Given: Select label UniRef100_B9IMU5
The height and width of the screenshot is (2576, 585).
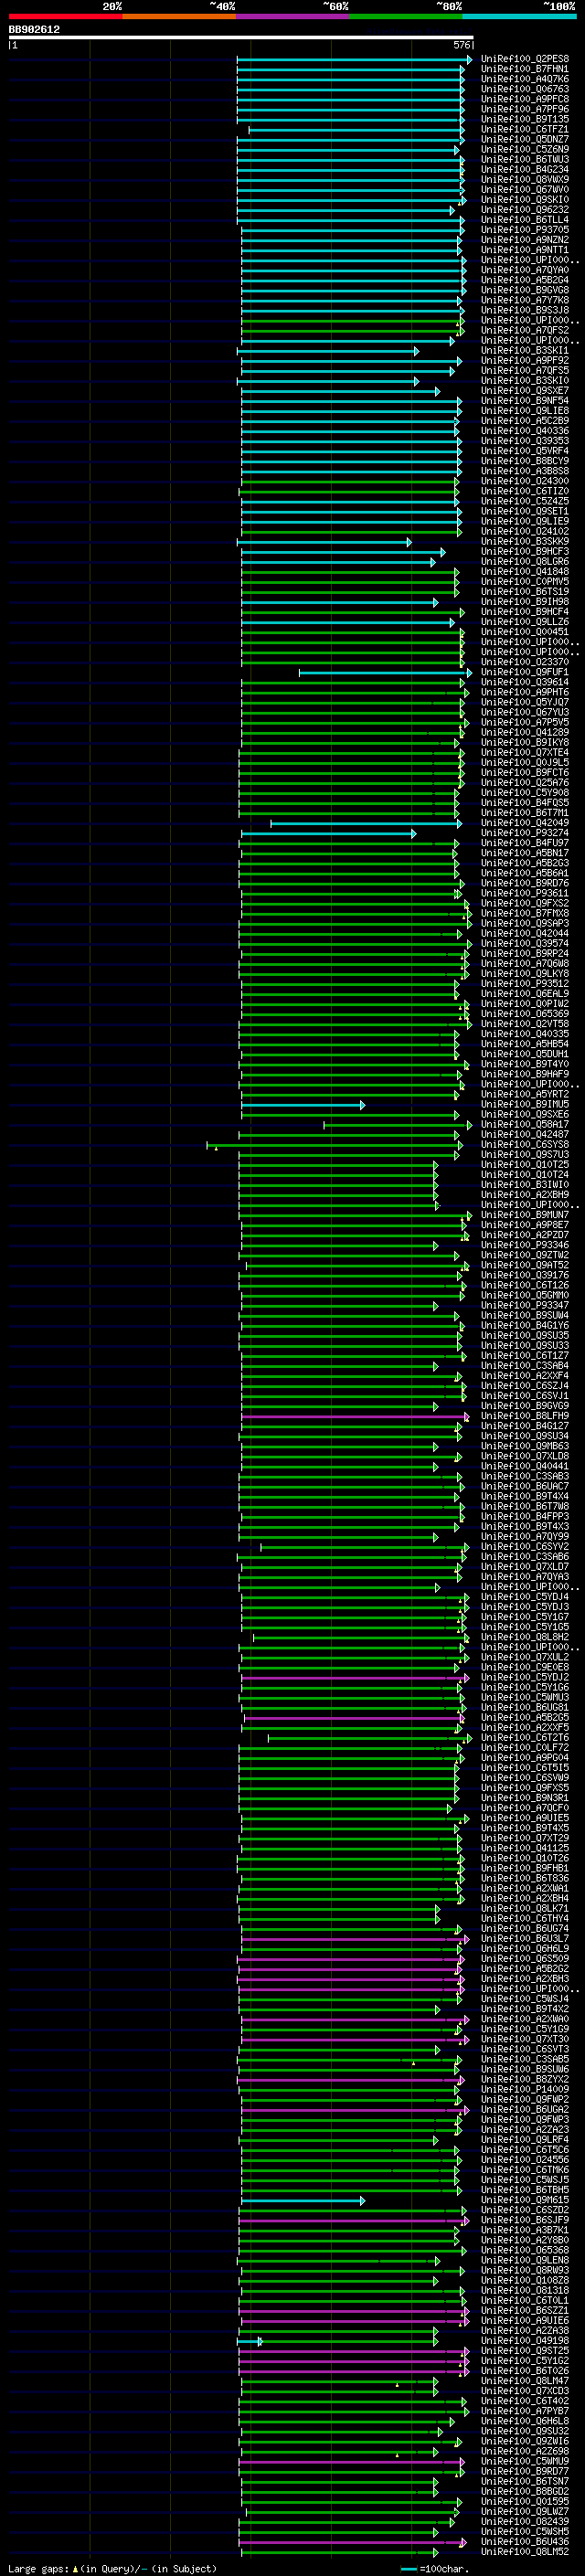Looking at the screenshot, I should [525, 1105].
